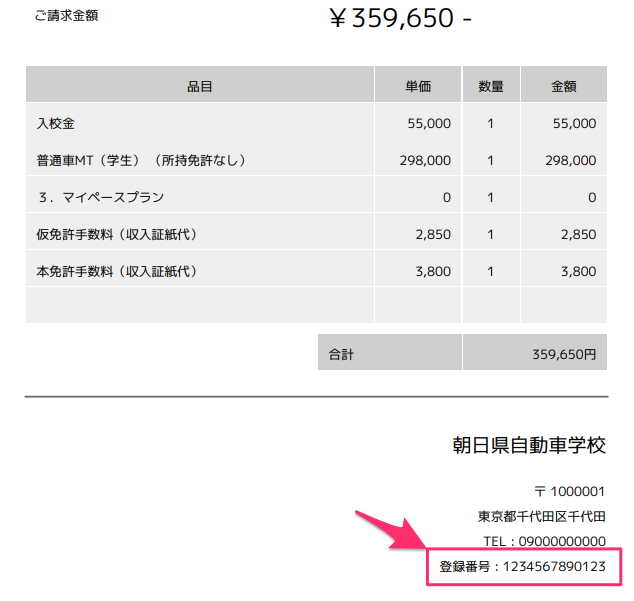Screen dimensions: 634x601
Task: Click the マイペースプラン item label
Action: [x=100, y=197]
